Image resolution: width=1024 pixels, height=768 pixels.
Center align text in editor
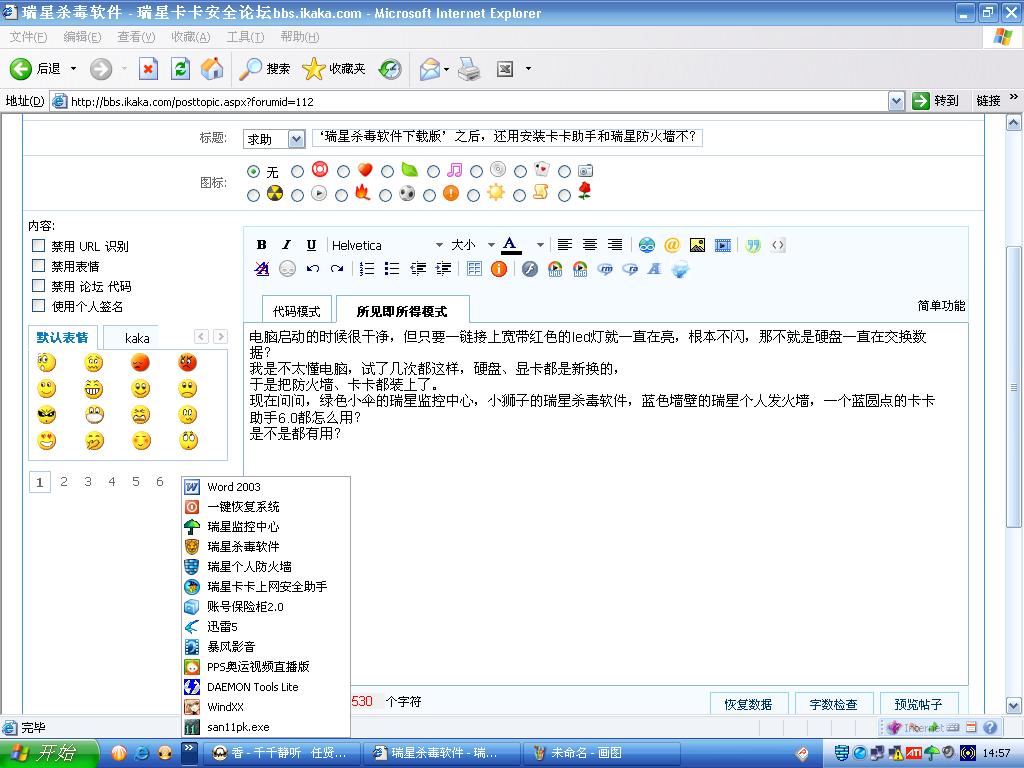[x=590, y=245]
